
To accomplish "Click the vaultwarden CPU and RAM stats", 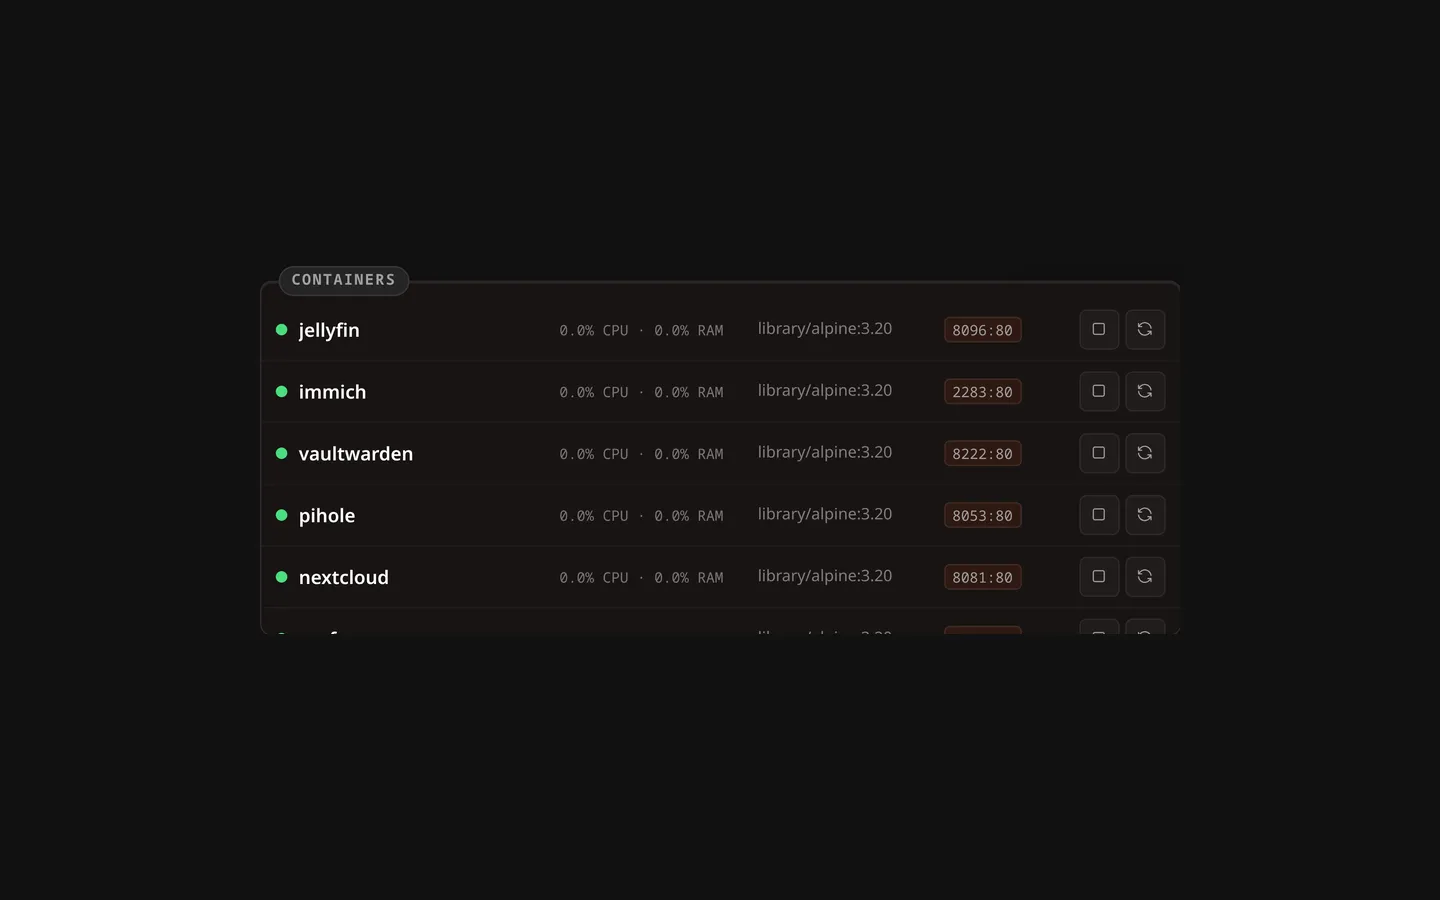I will point(641,454).
